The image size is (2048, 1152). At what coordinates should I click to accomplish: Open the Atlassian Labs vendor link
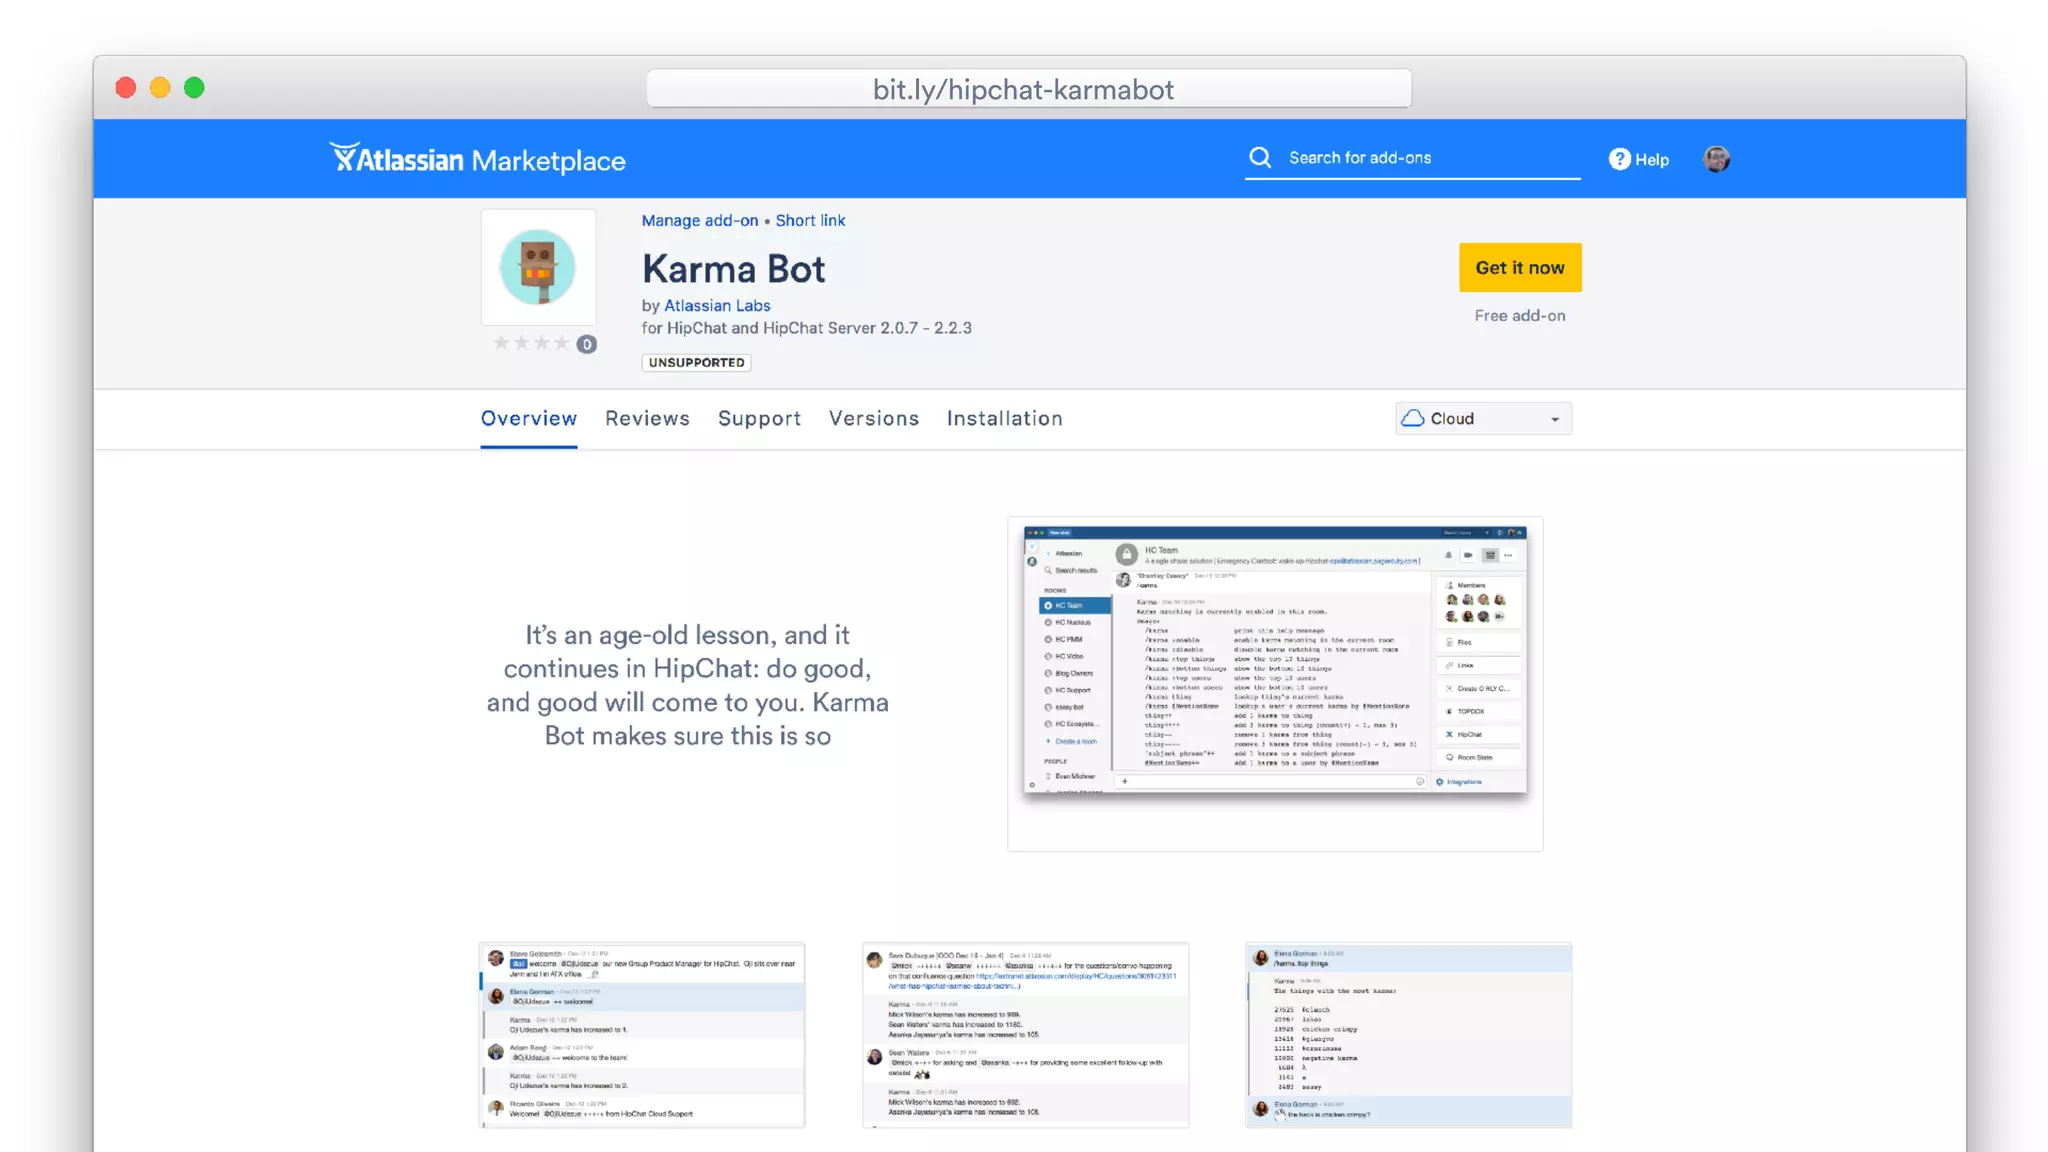tap(717, 306)
